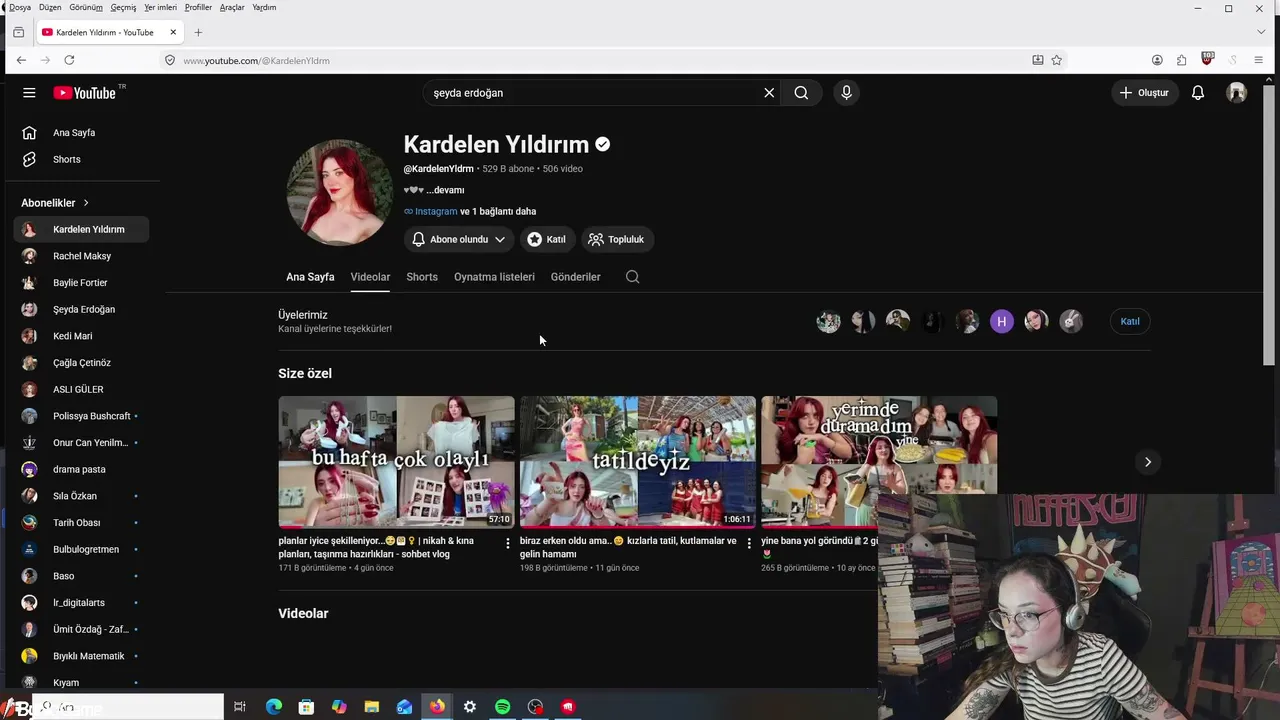Show next videos in the Size özel carousel
This screenshot has height=720, width=1280.
1147,462
